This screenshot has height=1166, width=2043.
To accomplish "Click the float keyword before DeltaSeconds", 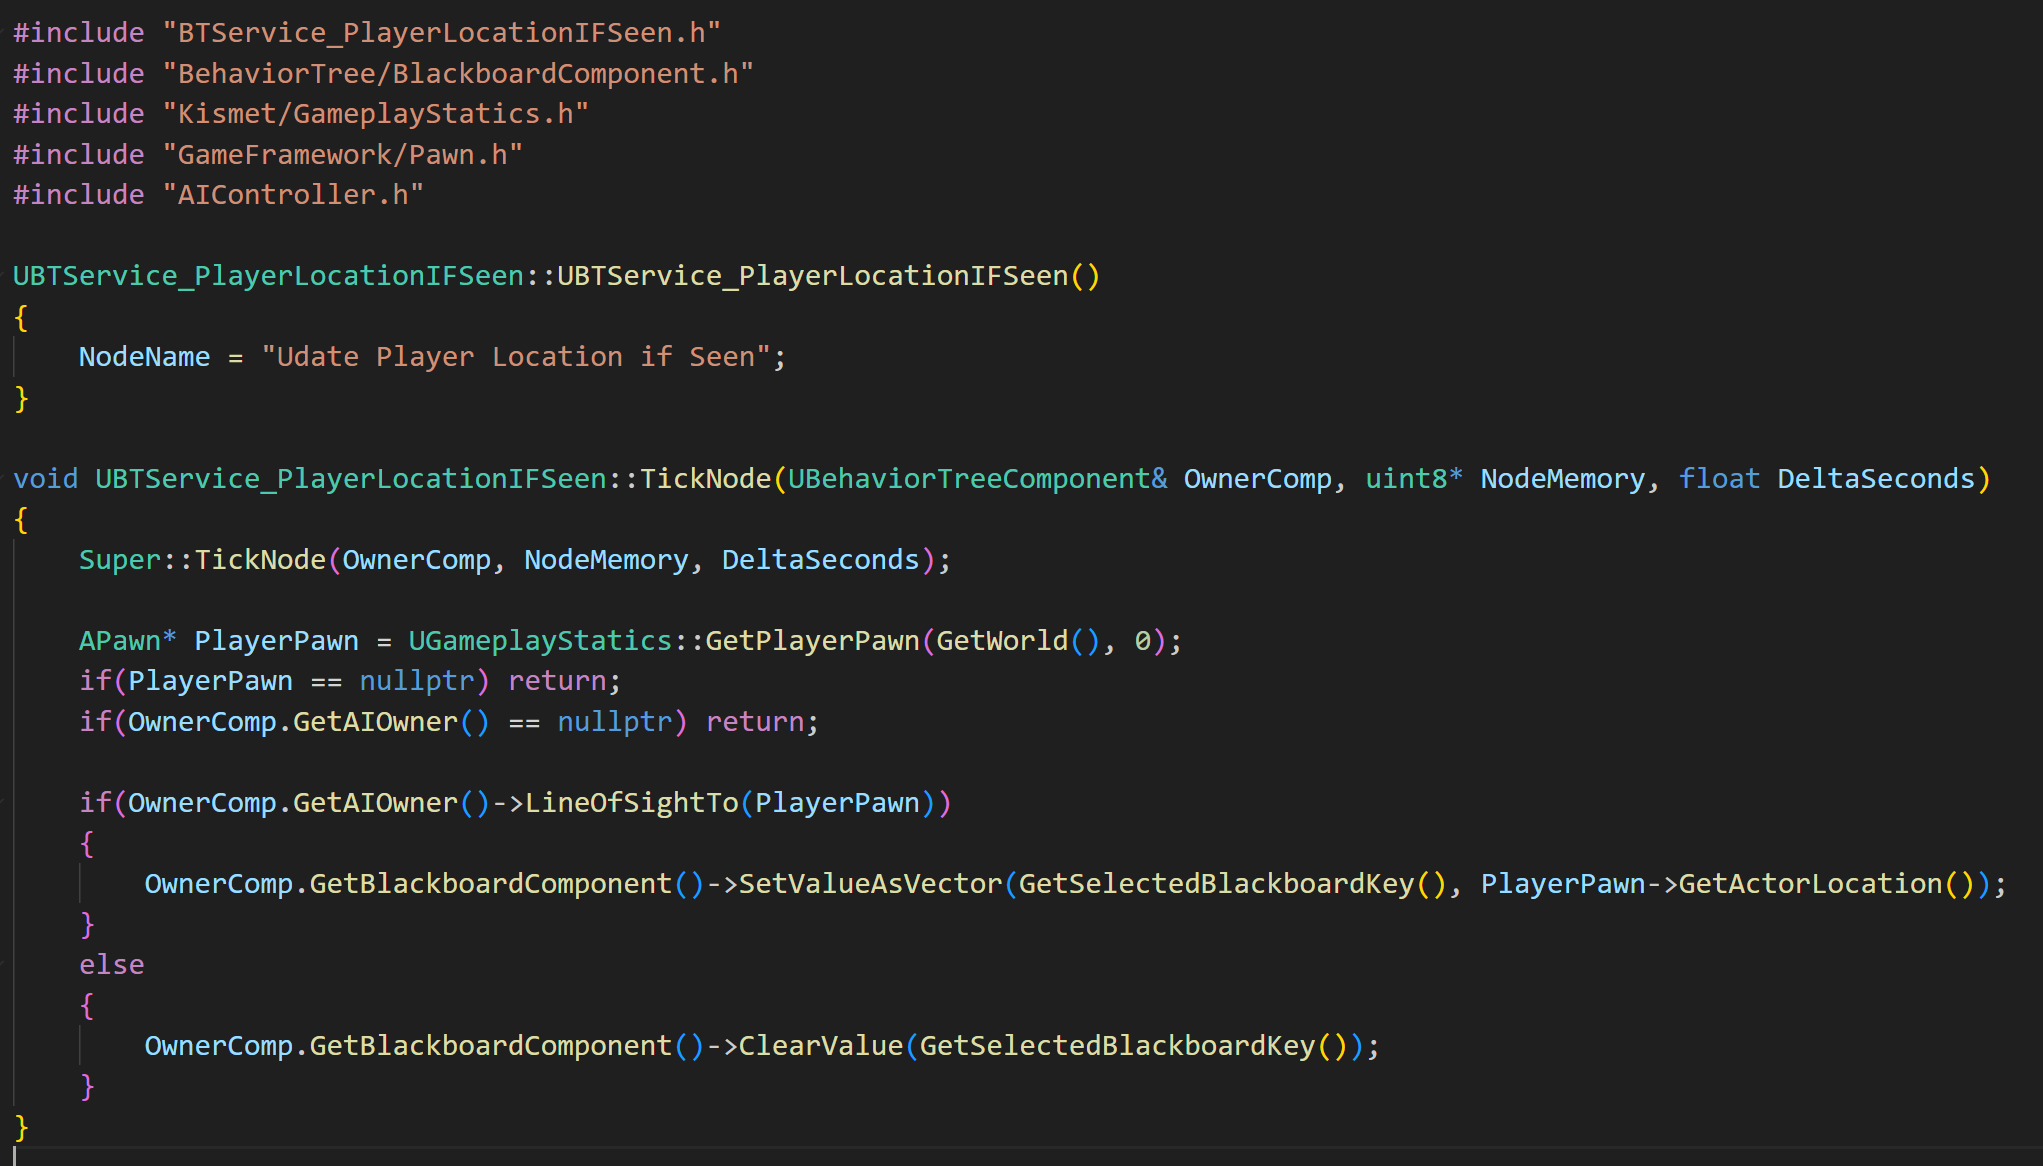I will click(1718, 479).
